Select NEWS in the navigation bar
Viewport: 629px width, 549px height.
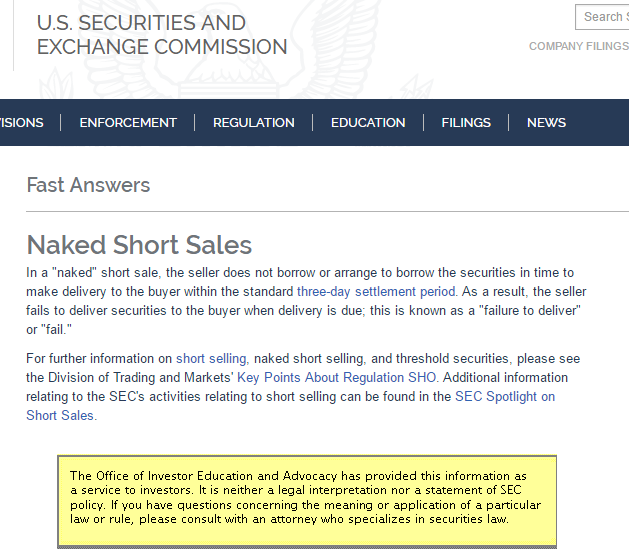point(546,122)
